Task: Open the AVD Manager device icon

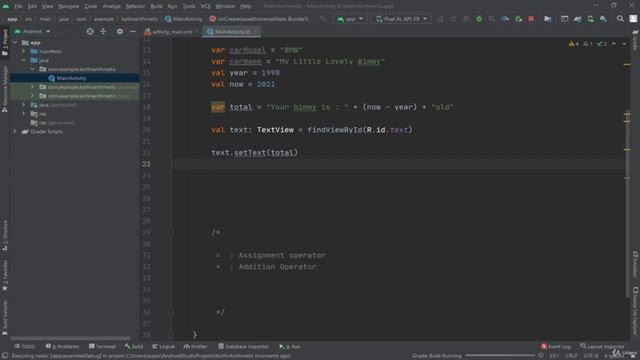Action: (x=590, y=19)
